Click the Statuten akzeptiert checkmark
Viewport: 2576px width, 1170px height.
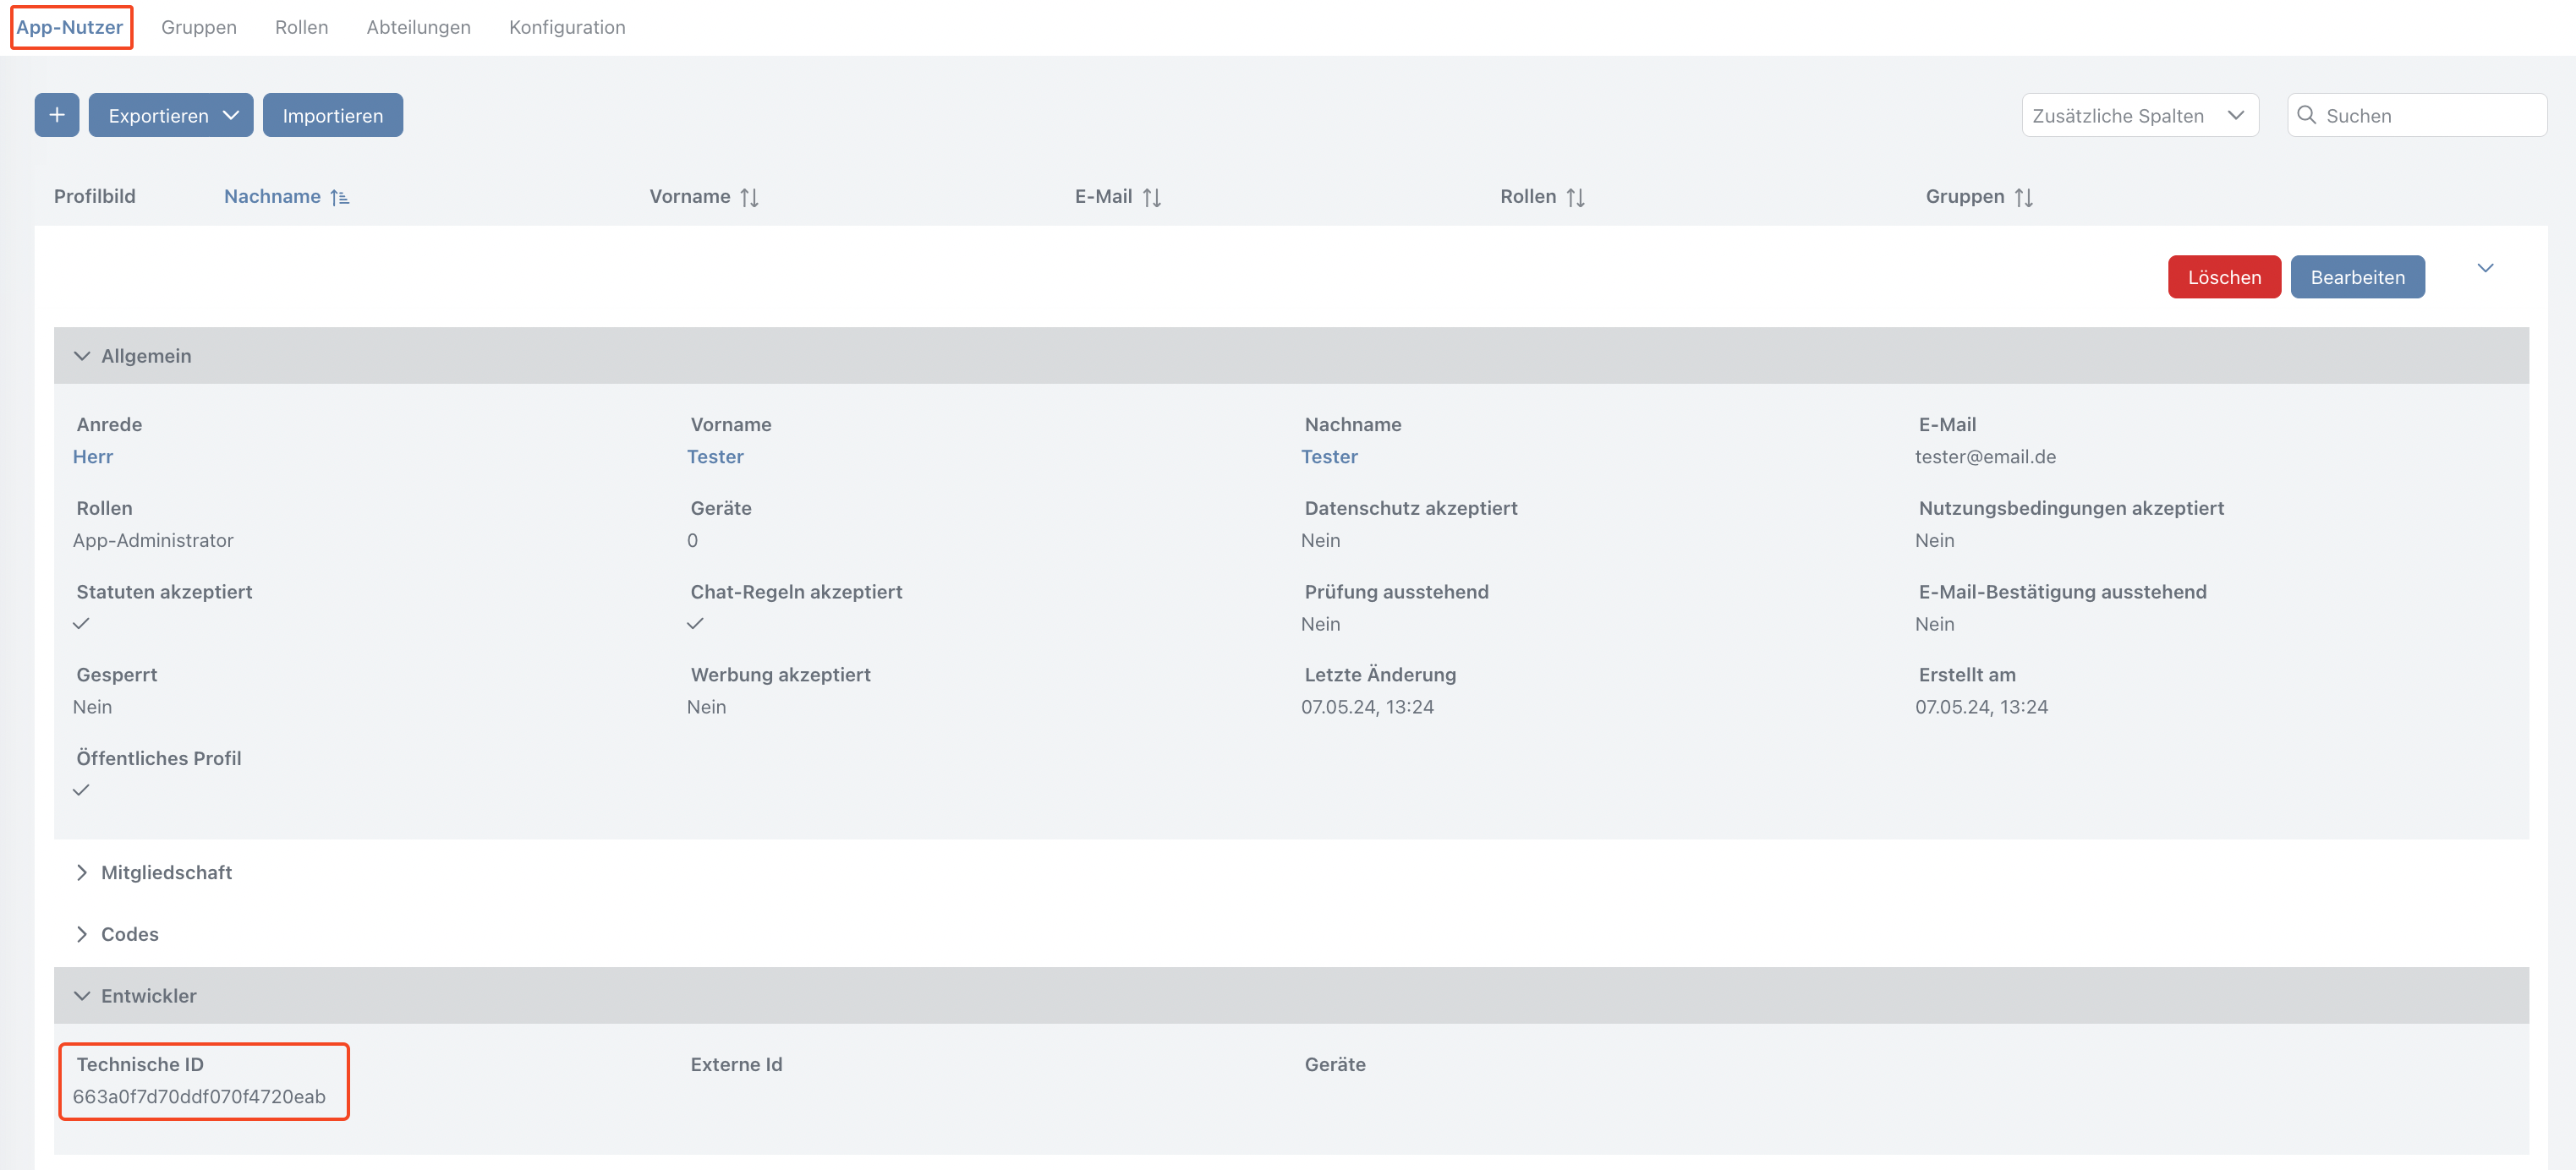[82, 623]
